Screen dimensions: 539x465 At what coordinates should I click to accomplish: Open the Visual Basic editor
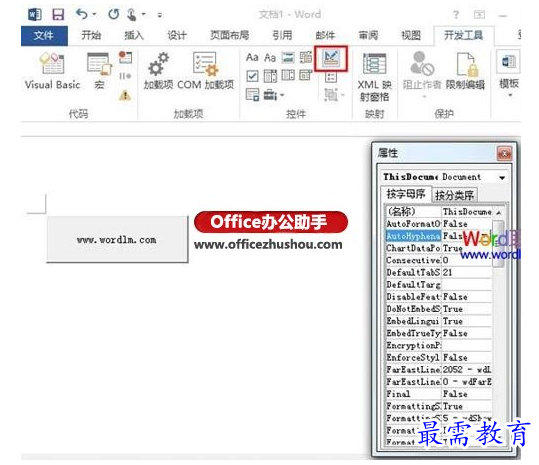(52, 70)
